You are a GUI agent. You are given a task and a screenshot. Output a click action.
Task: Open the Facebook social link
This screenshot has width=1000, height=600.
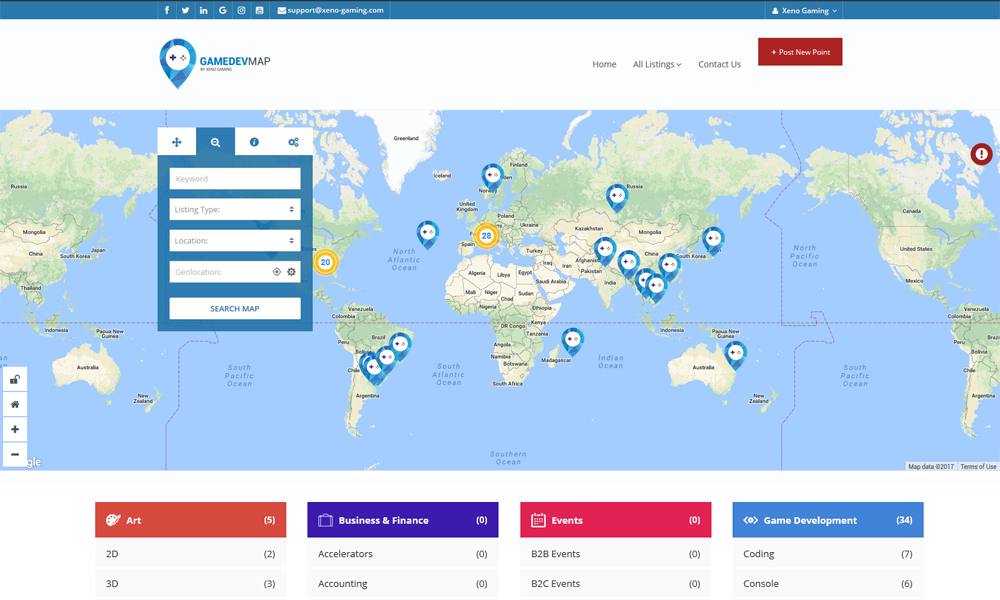[167, 10]
